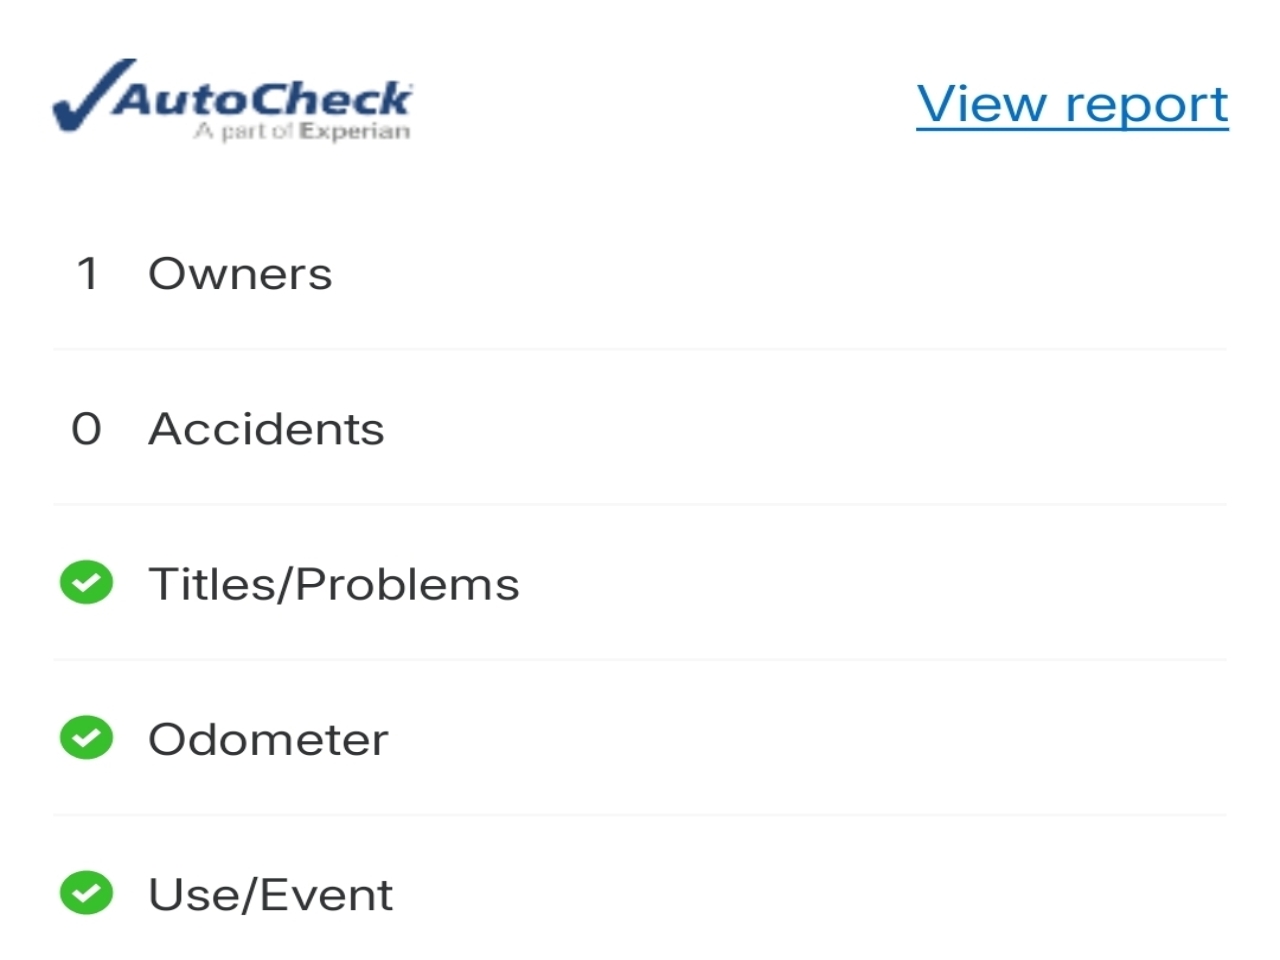
Task: Click the green check beside Odometer
Action: tap(87, 738)
